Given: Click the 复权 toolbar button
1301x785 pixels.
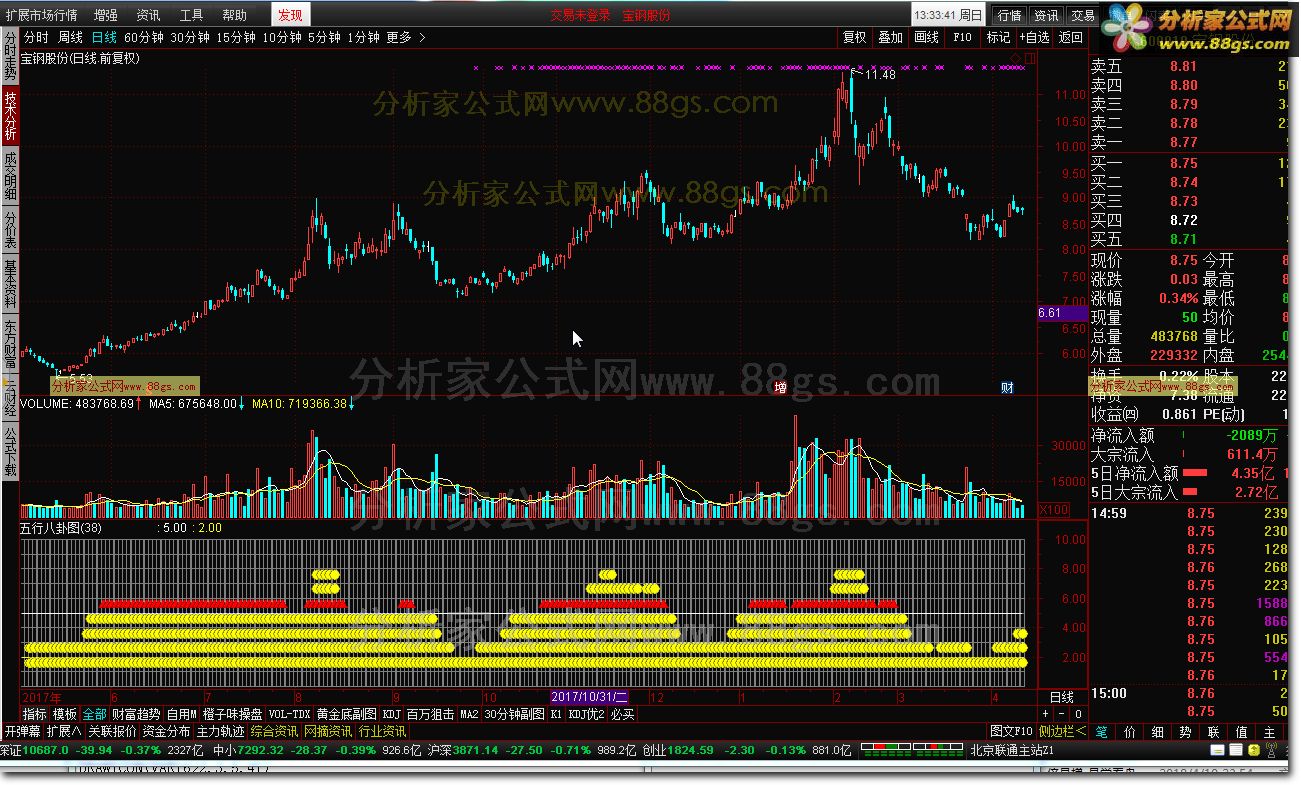Looking at the screenshot, I should [855, 37].
